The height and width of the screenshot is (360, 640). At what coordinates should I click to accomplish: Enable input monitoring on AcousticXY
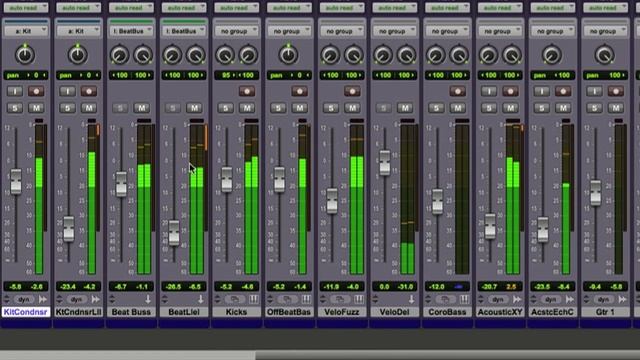point(489,91)
